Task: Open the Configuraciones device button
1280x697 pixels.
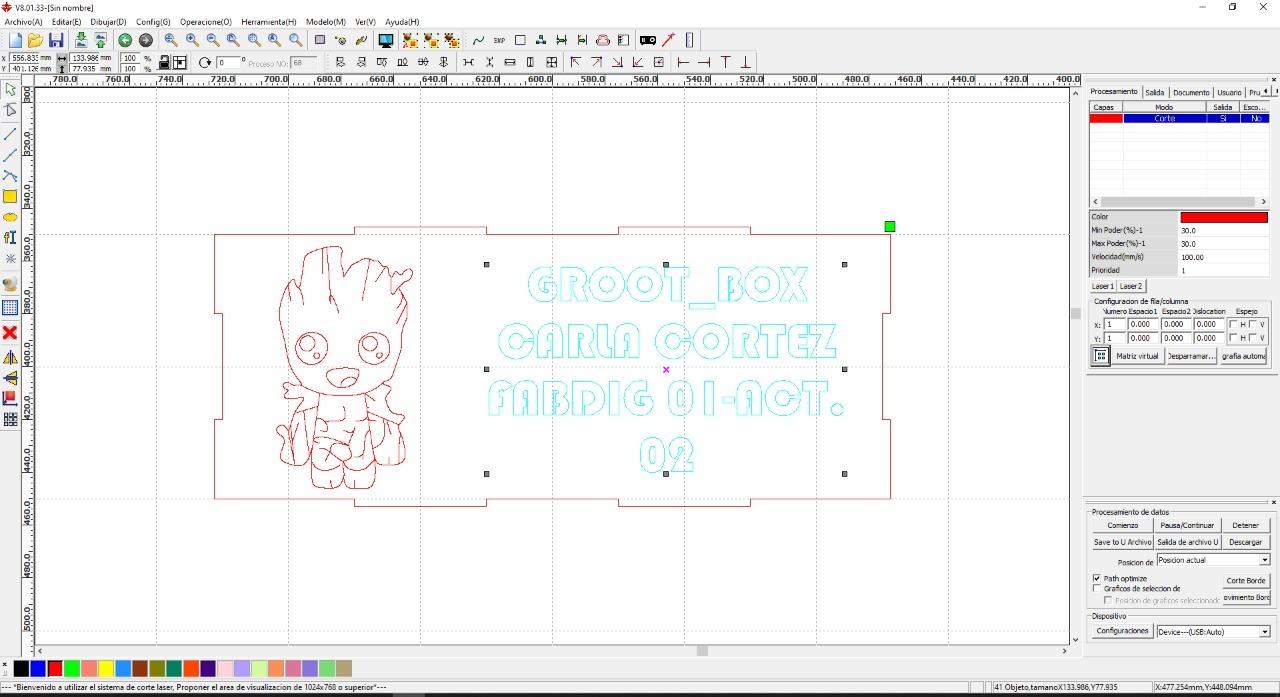Action: tap(1122, 631)
